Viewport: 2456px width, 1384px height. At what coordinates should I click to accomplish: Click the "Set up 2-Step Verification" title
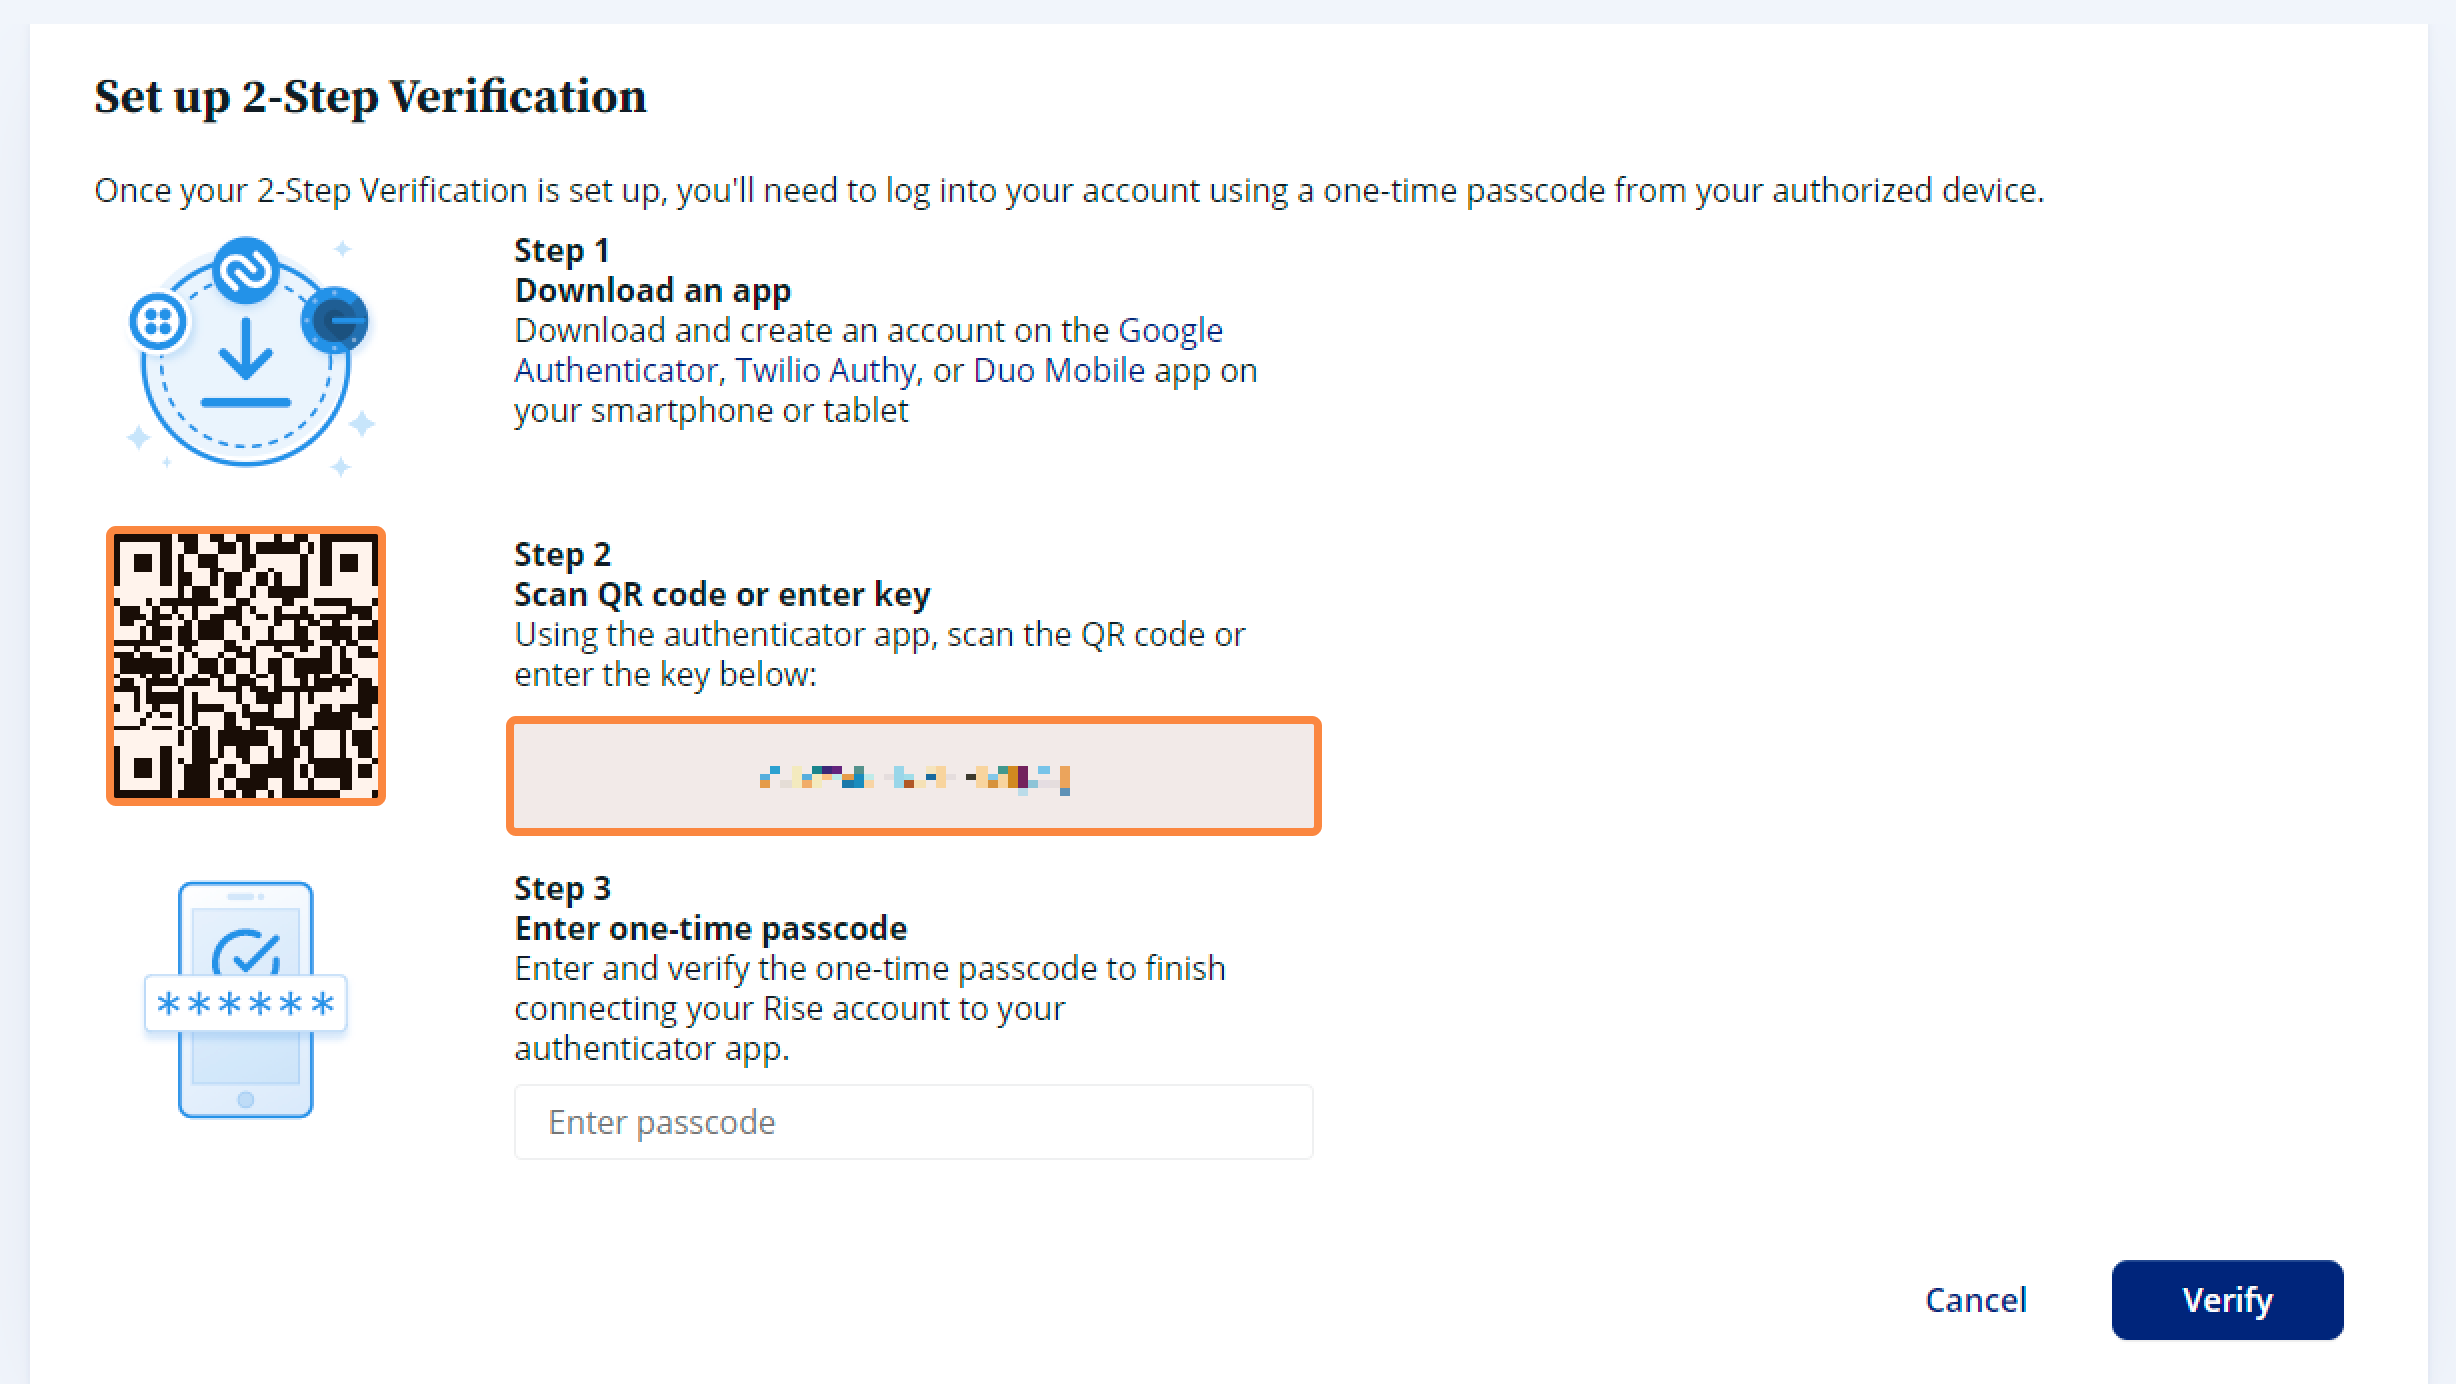[370, 97]
